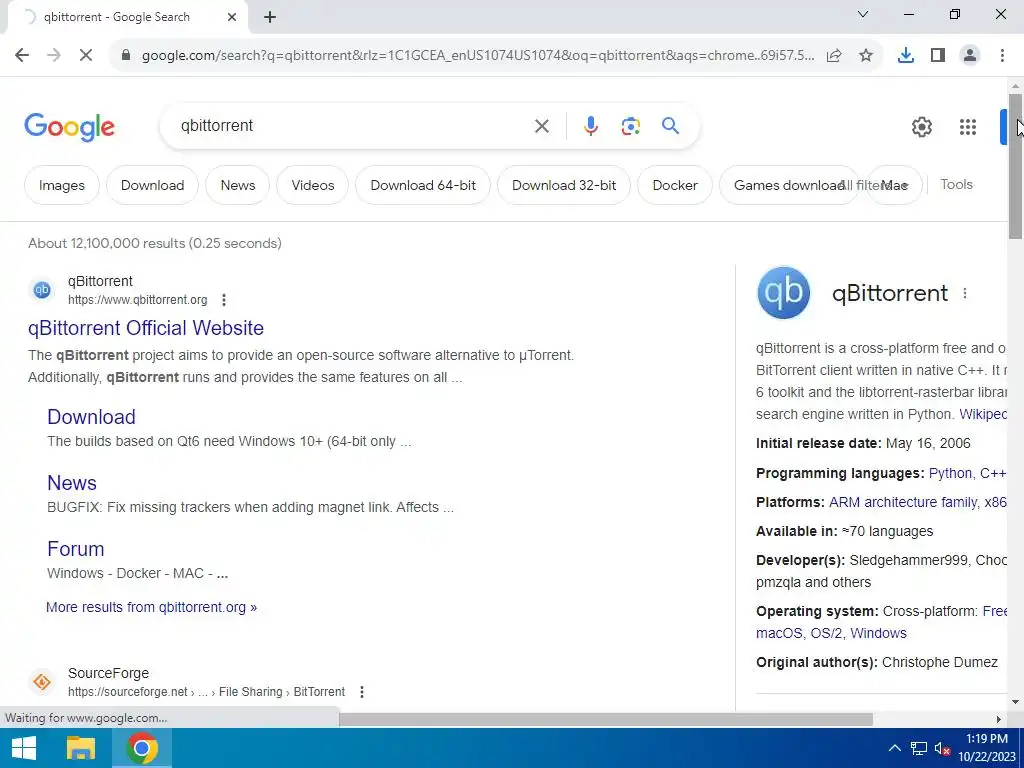Clear the search query with the X

541,126
